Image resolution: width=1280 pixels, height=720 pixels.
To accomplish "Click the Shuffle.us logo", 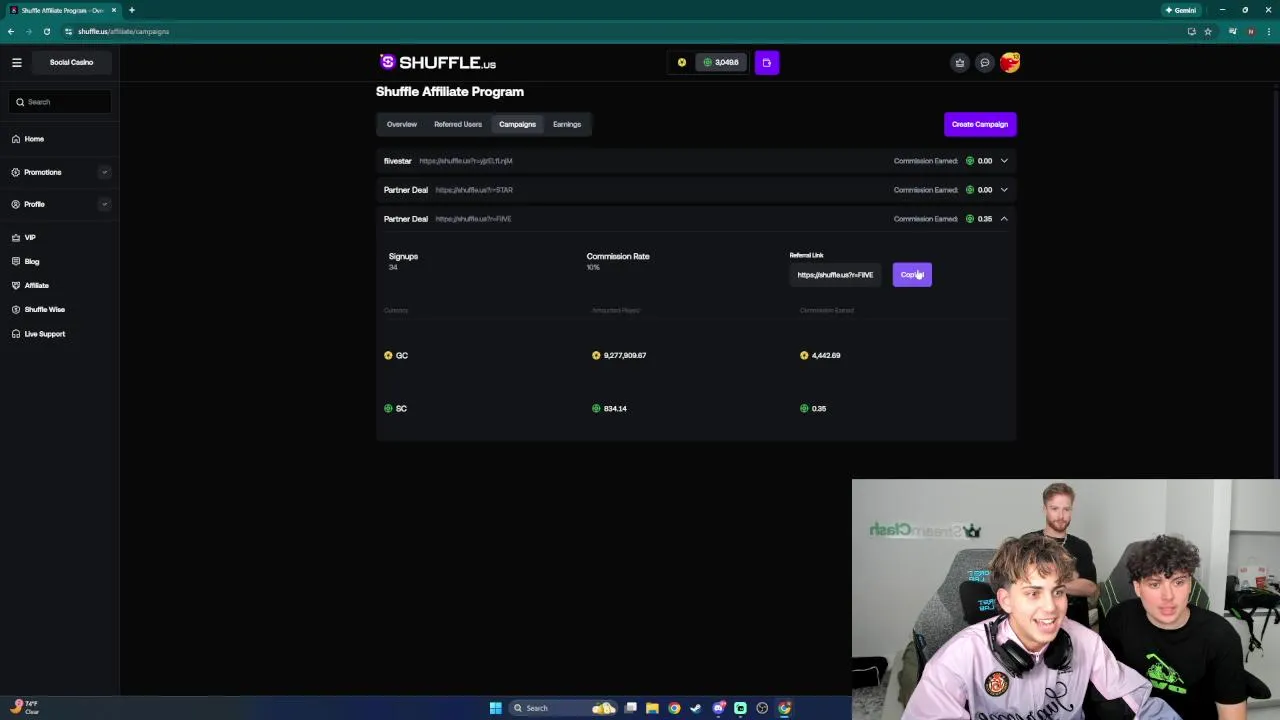I will (438, 62).
